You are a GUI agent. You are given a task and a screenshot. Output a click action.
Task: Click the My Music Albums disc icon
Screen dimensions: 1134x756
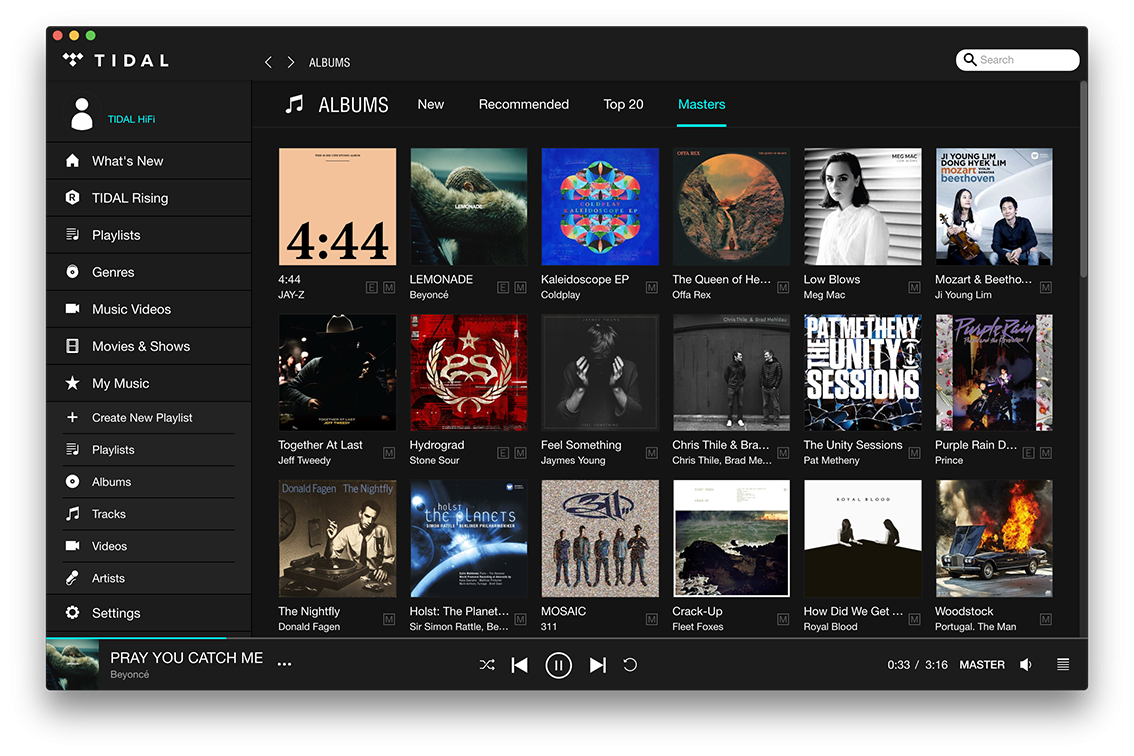[72, 481]
